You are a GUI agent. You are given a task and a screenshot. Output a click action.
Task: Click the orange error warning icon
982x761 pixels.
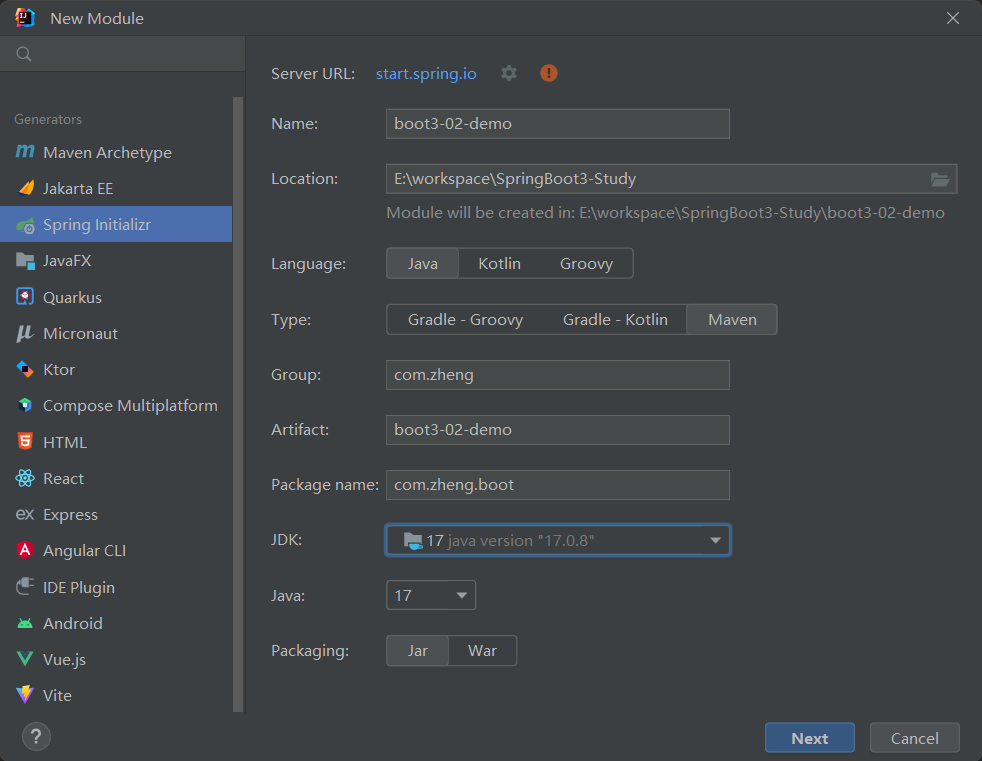(x=548, y=73)
